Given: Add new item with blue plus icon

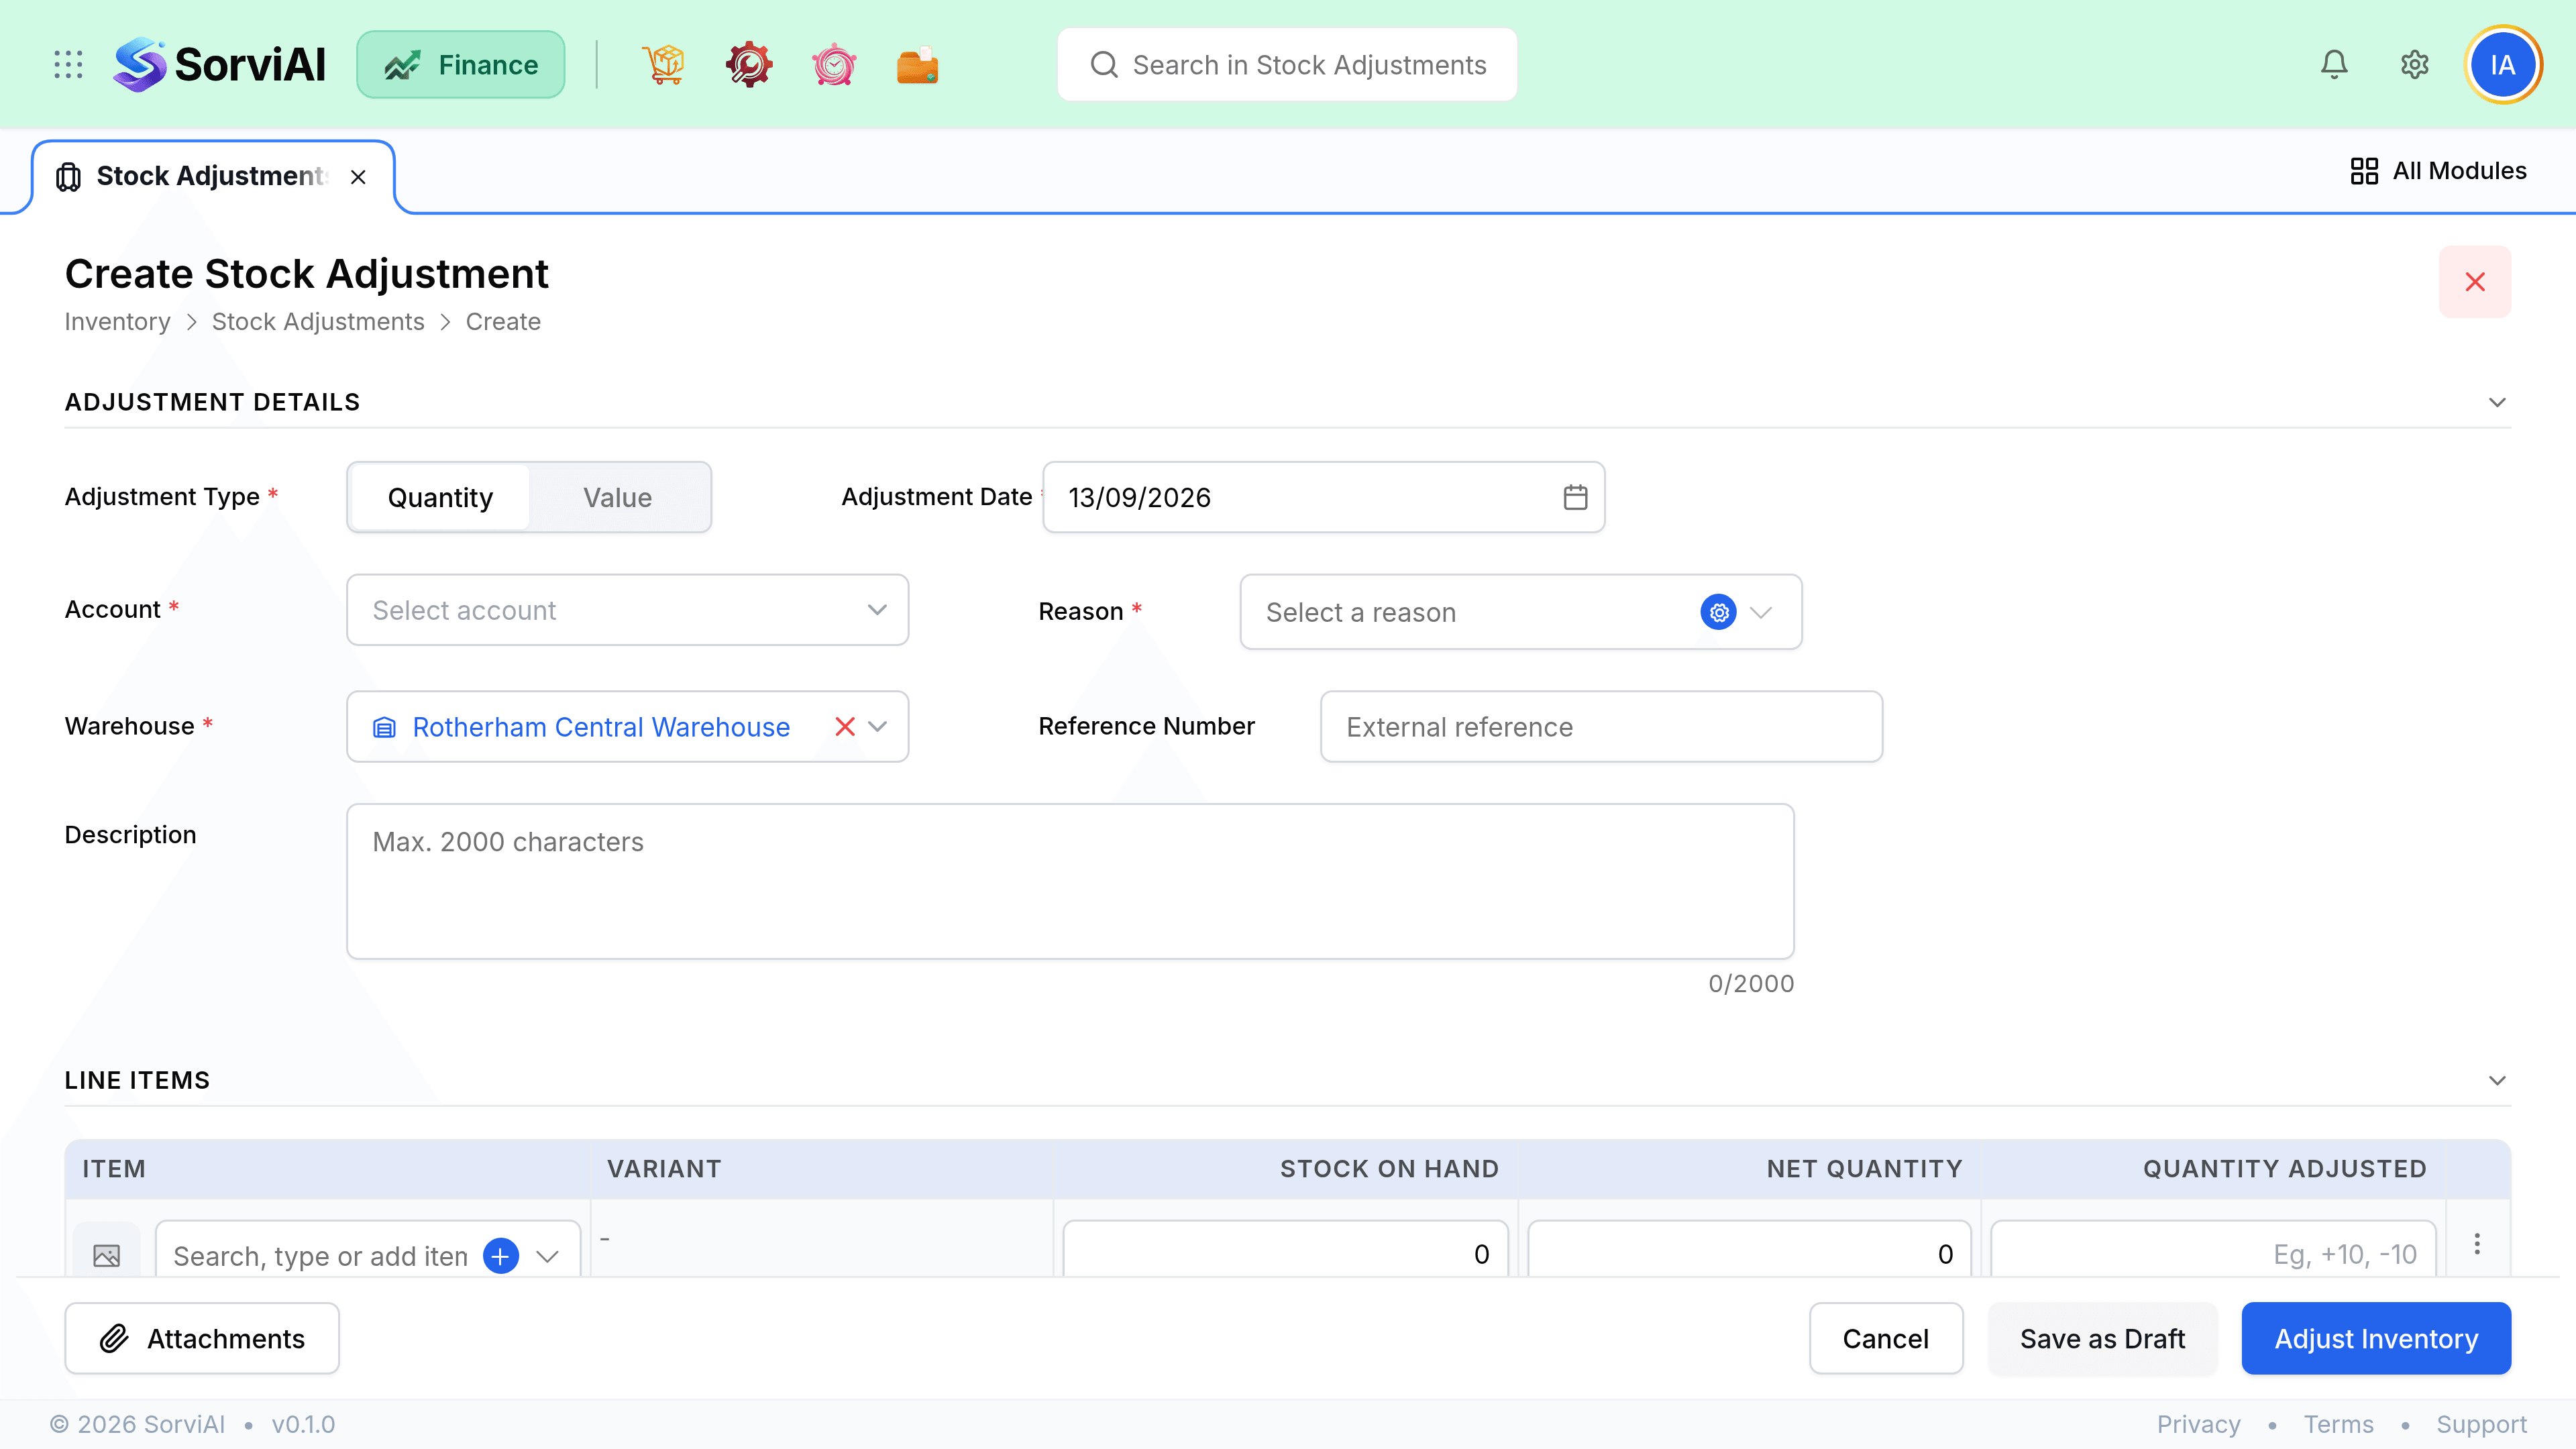Looking at the screenshot, I should pyautogui.click(x=501, y=1255).
